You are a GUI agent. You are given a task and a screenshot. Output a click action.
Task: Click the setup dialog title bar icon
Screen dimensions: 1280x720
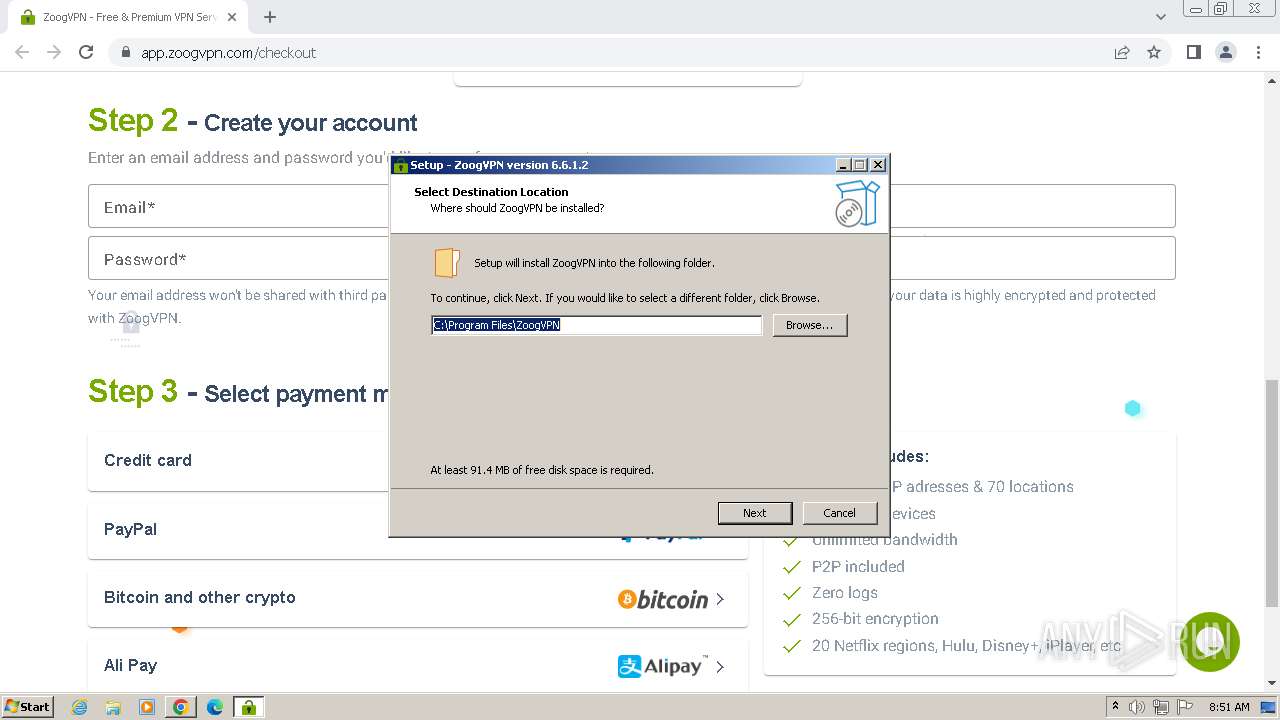[x=400, y=165]
